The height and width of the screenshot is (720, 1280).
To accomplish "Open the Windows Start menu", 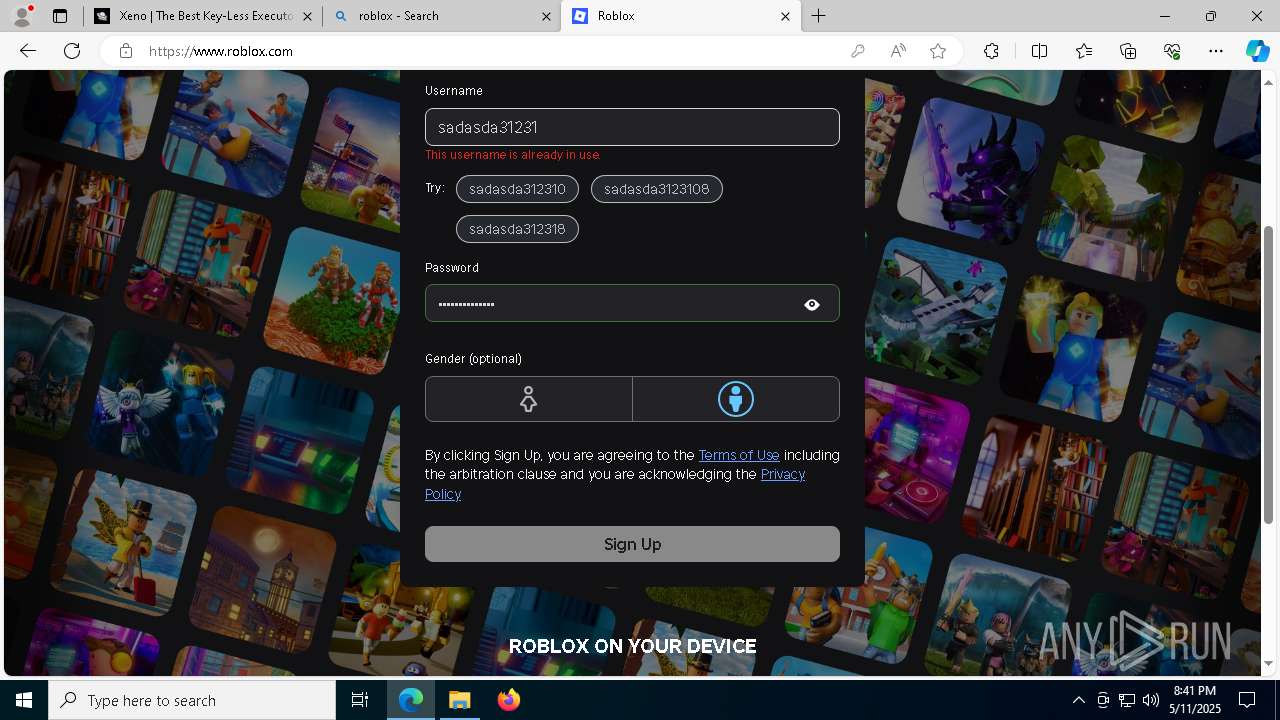I will coord(24,700).
